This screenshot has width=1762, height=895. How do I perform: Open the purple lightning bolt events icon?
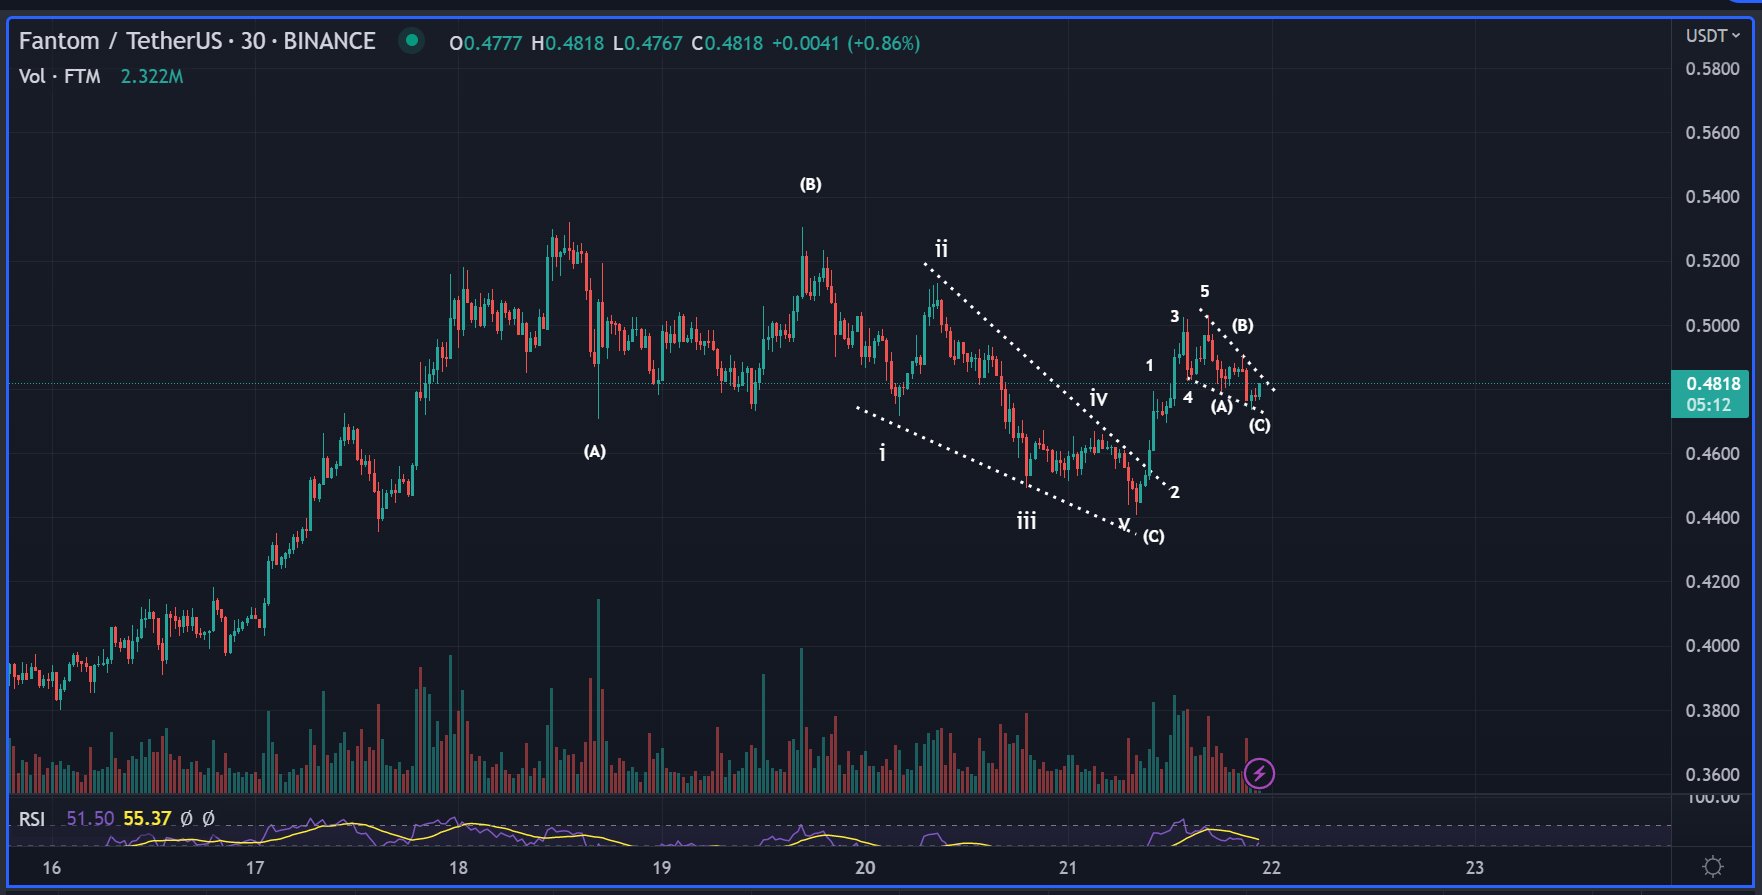(x=1259, y=773)
